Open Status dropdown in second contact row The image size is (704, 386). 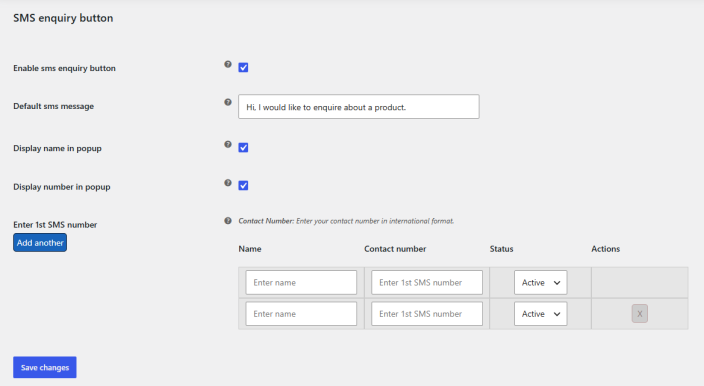[x=541, y=314]
